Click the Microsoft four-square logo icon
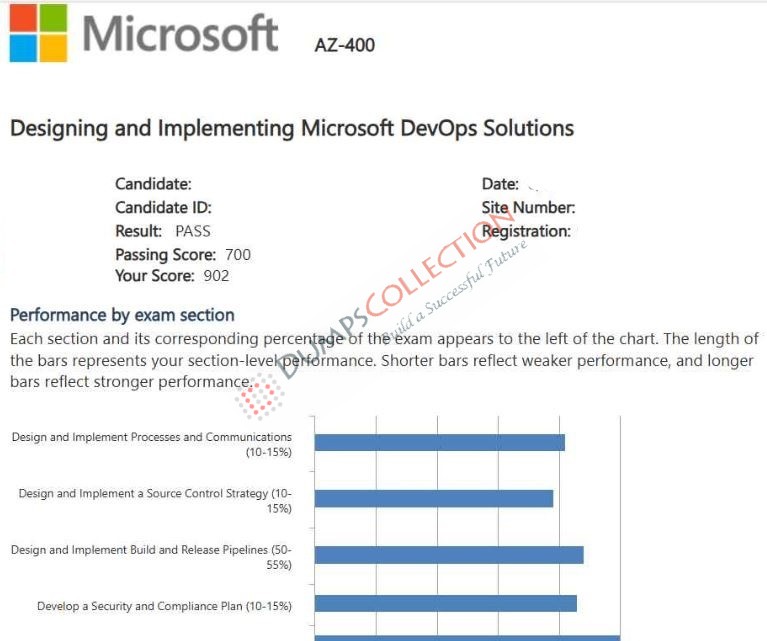 (x=38, y=33)
